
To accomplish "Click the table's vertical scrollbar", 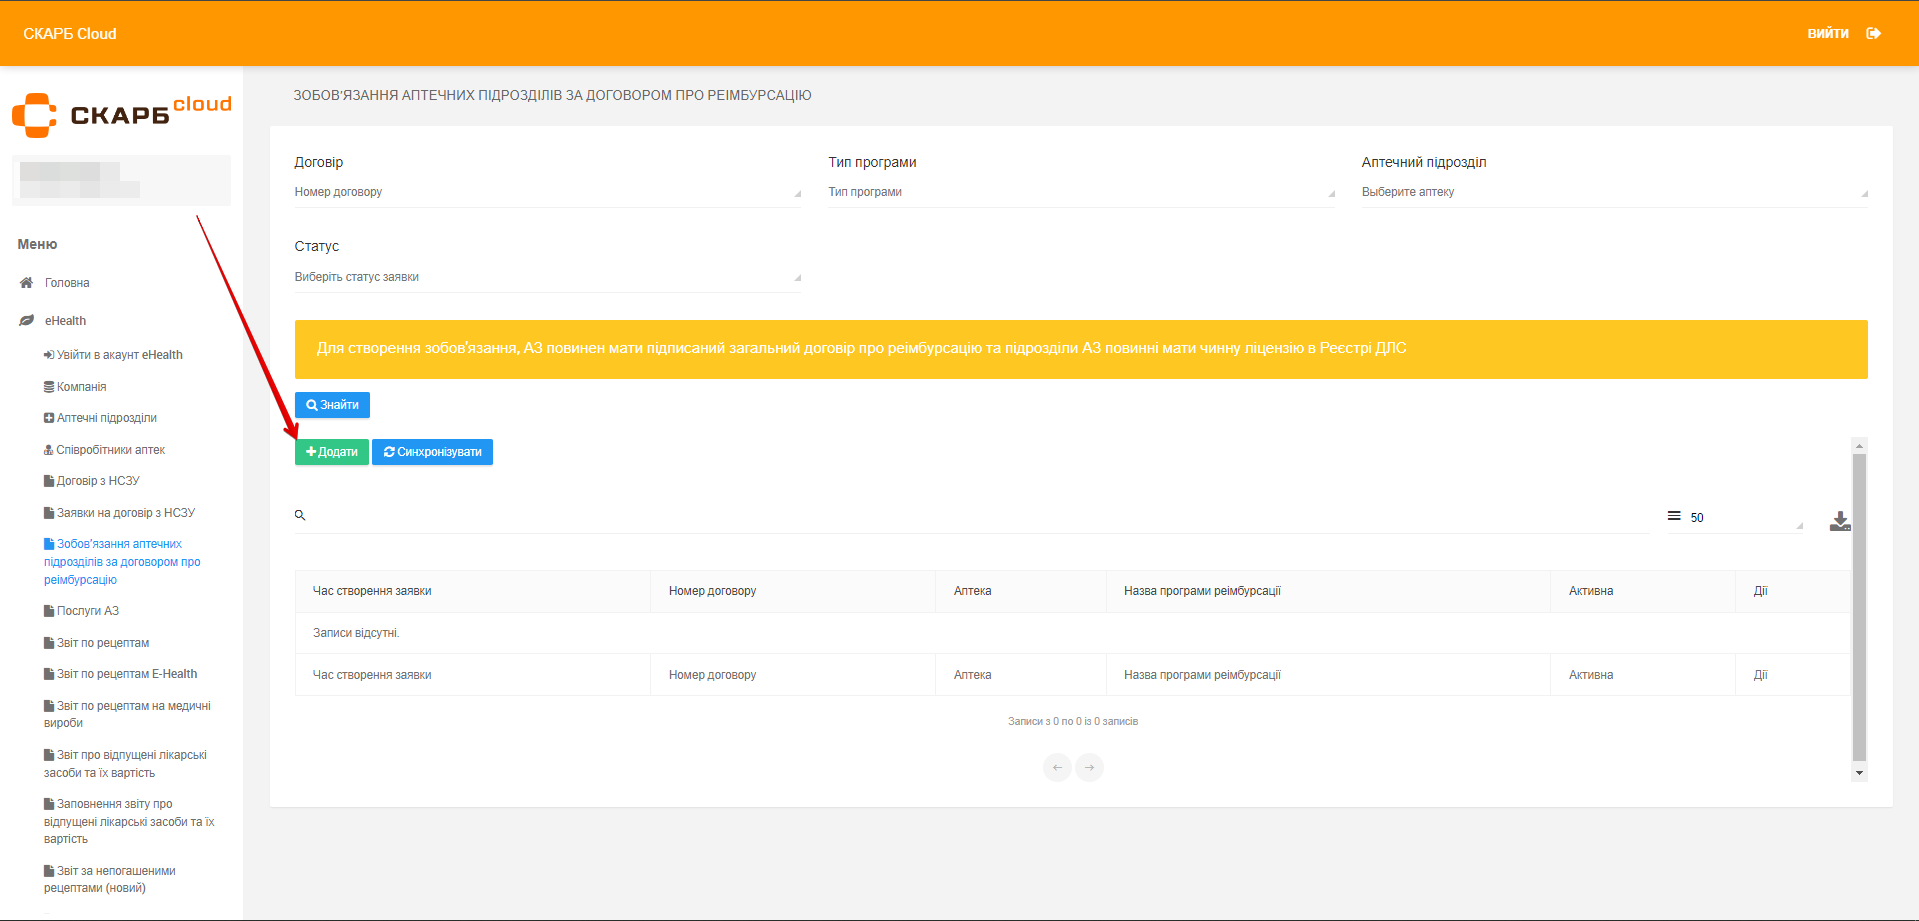I will [1859, 606].
